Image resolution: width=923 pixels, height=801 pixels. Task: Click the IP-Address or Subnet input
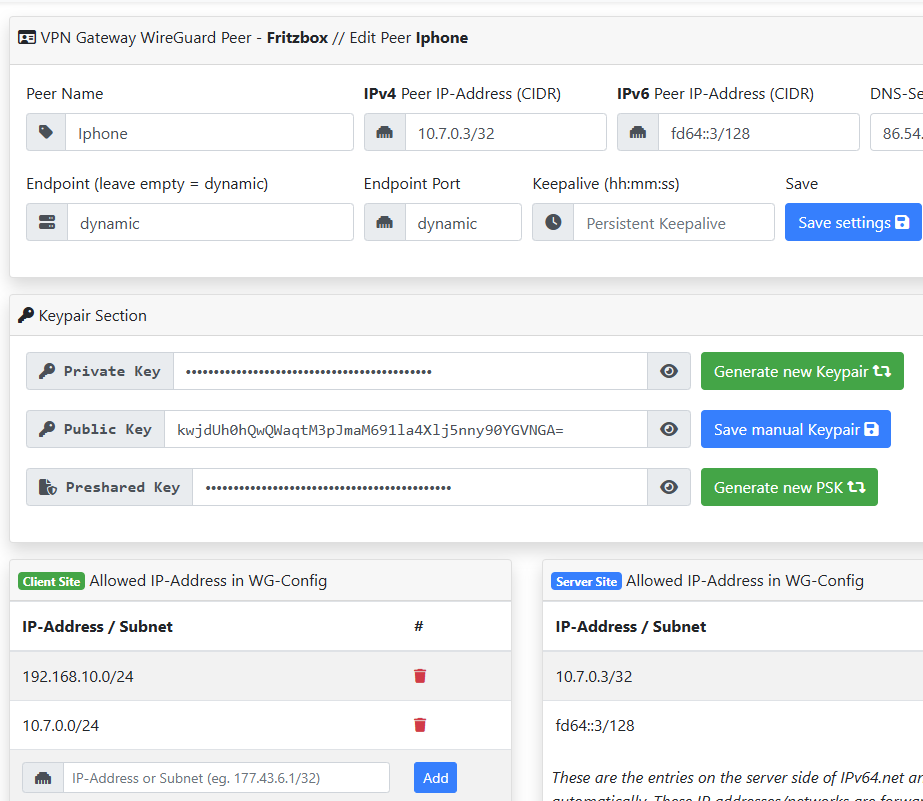(226, 778)
